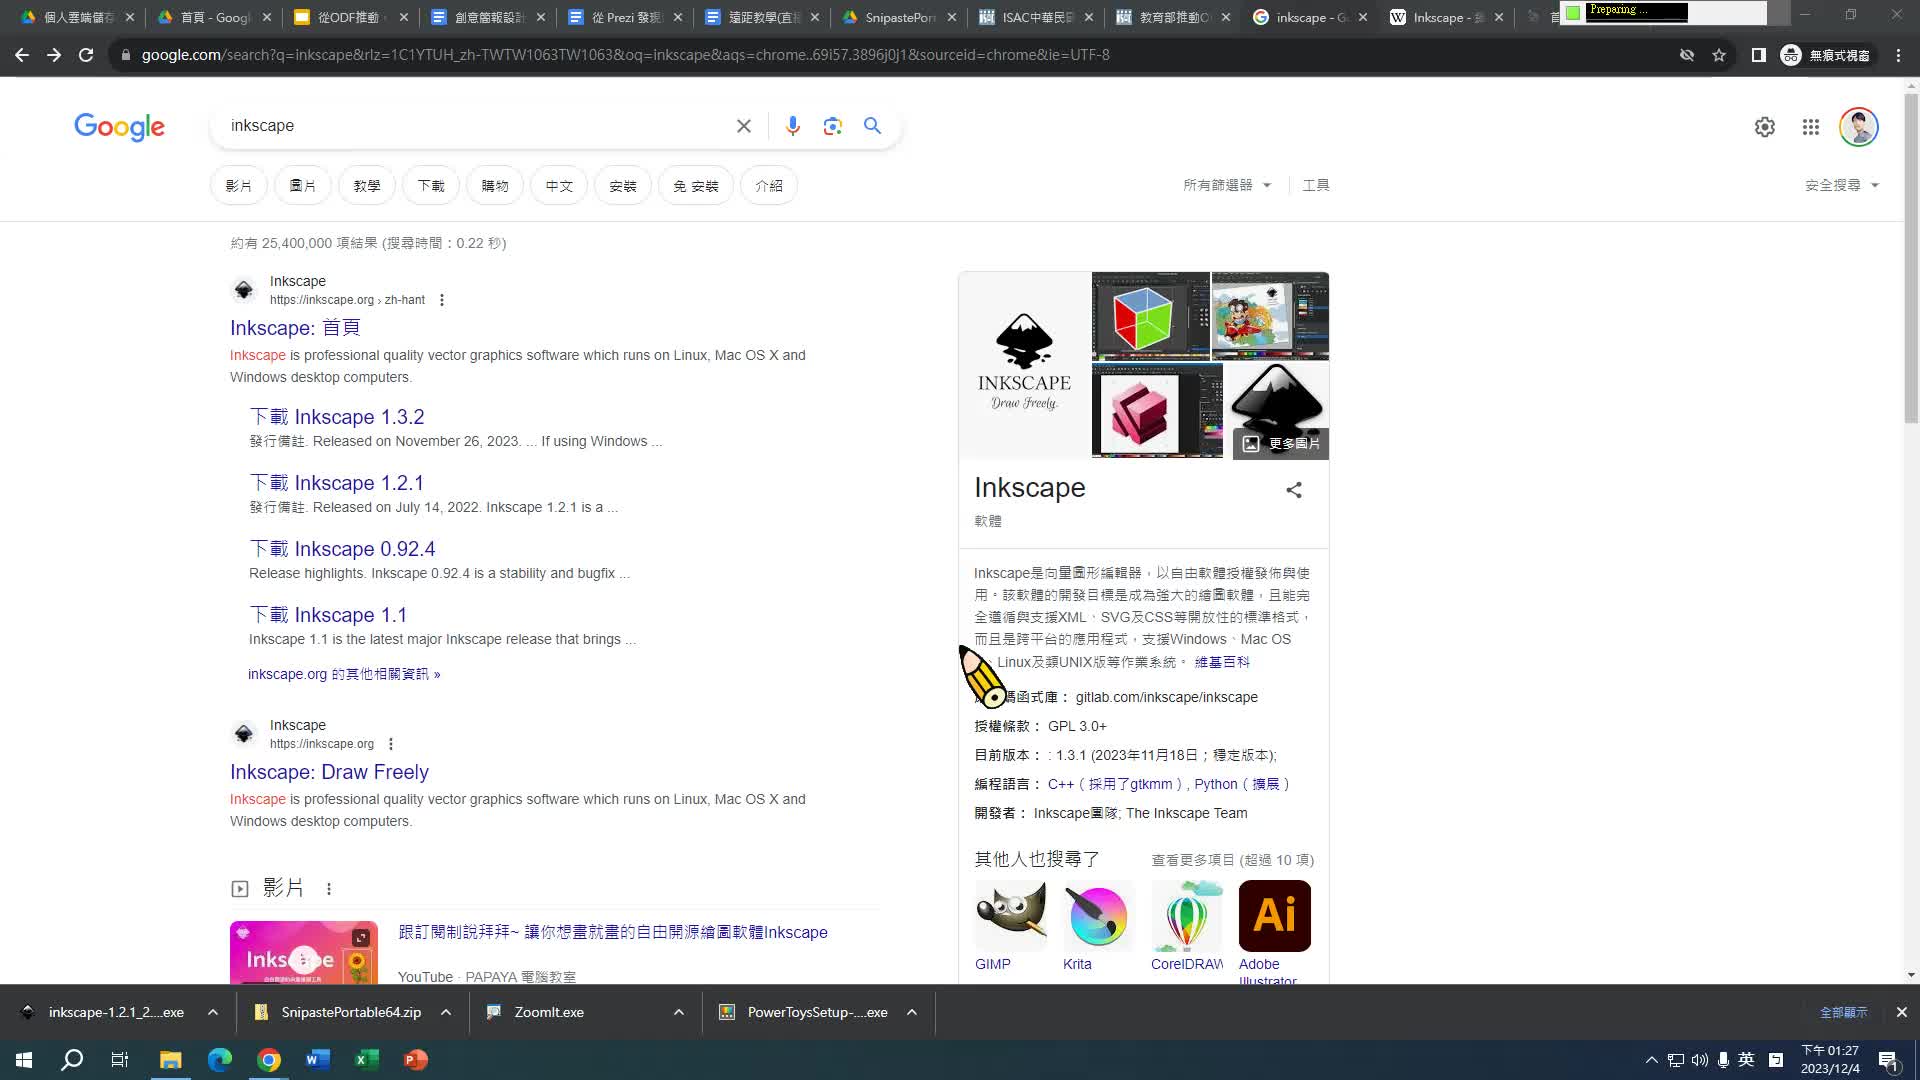Select the 中文 filter chip
1920x1080 pixels.
[559, 186]
